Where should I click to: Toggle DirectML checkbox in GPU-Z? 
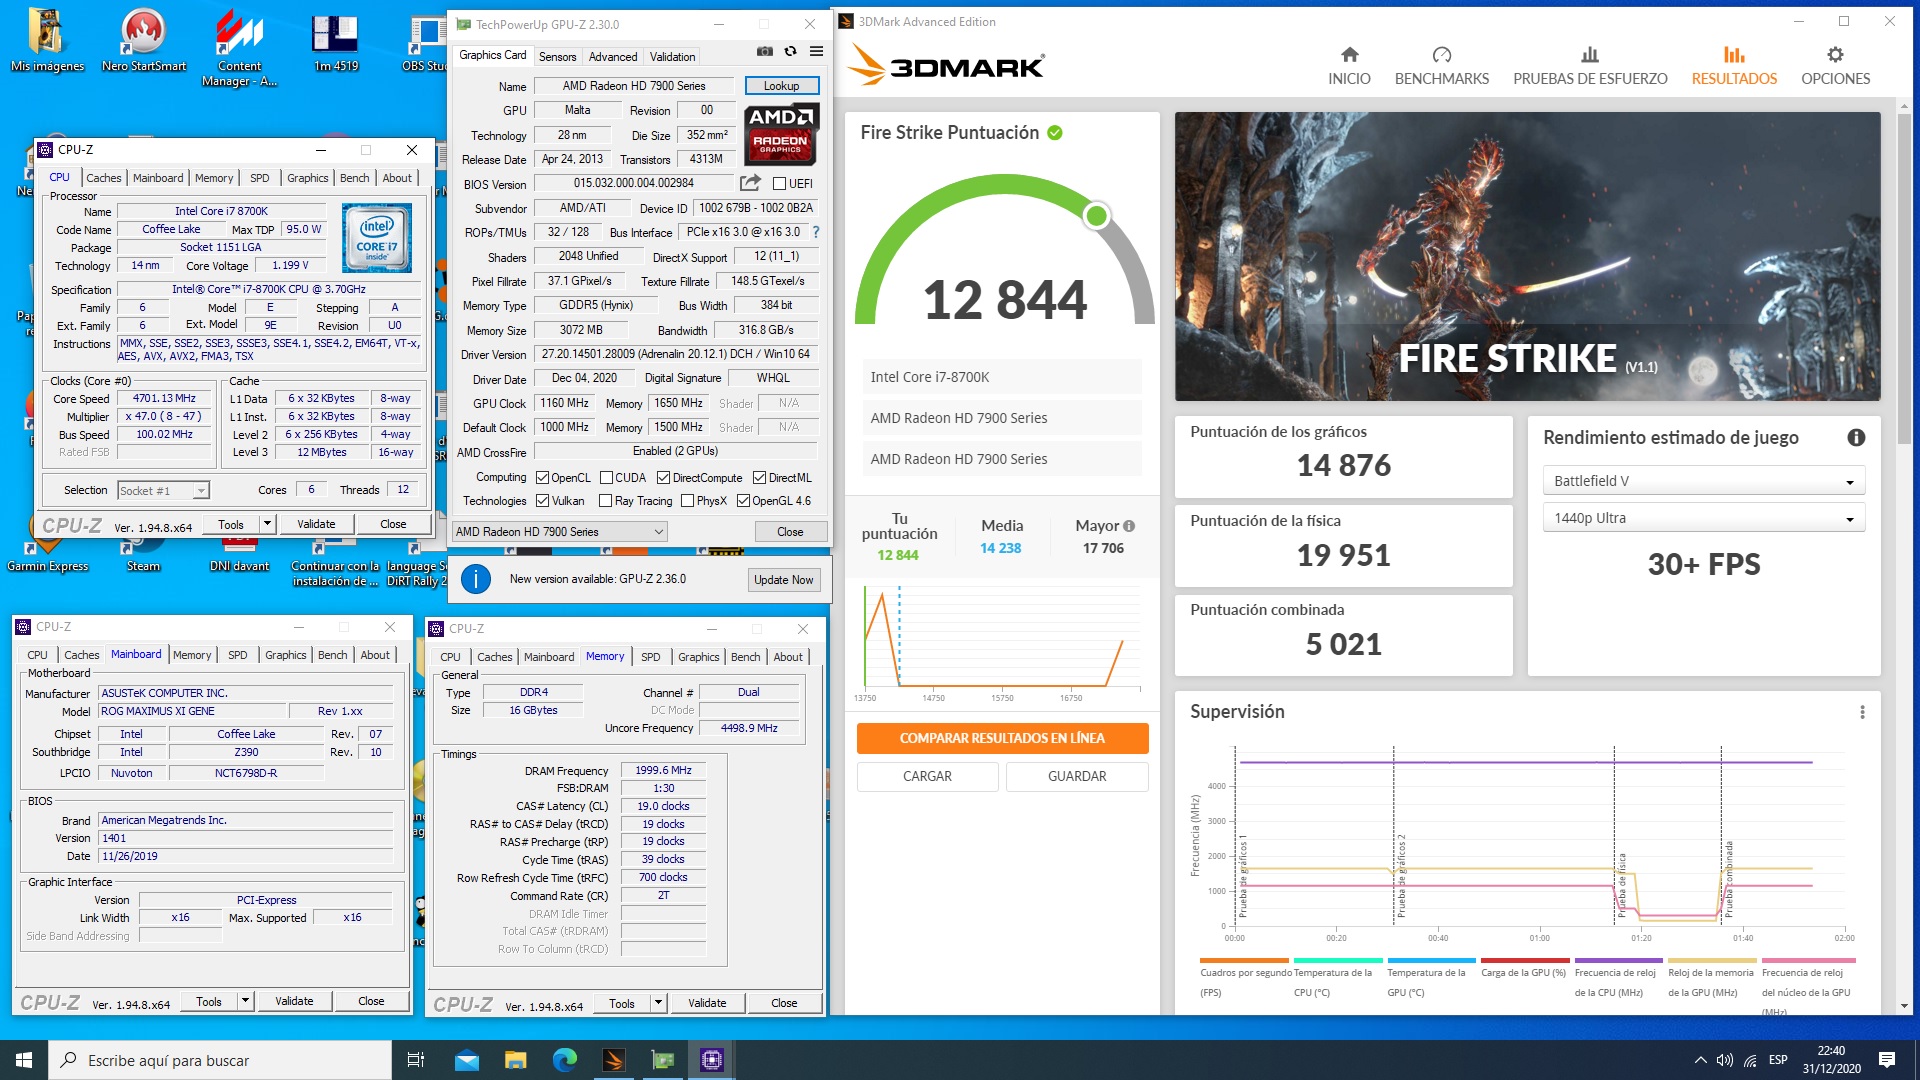[759, 478]
